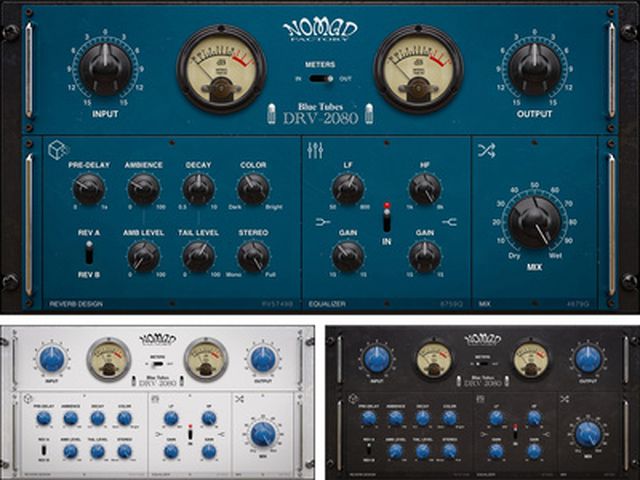The width and height of the screenshot is (640, 480).
Task: Click shuffle icon on the silver skin
Action: 240,399
